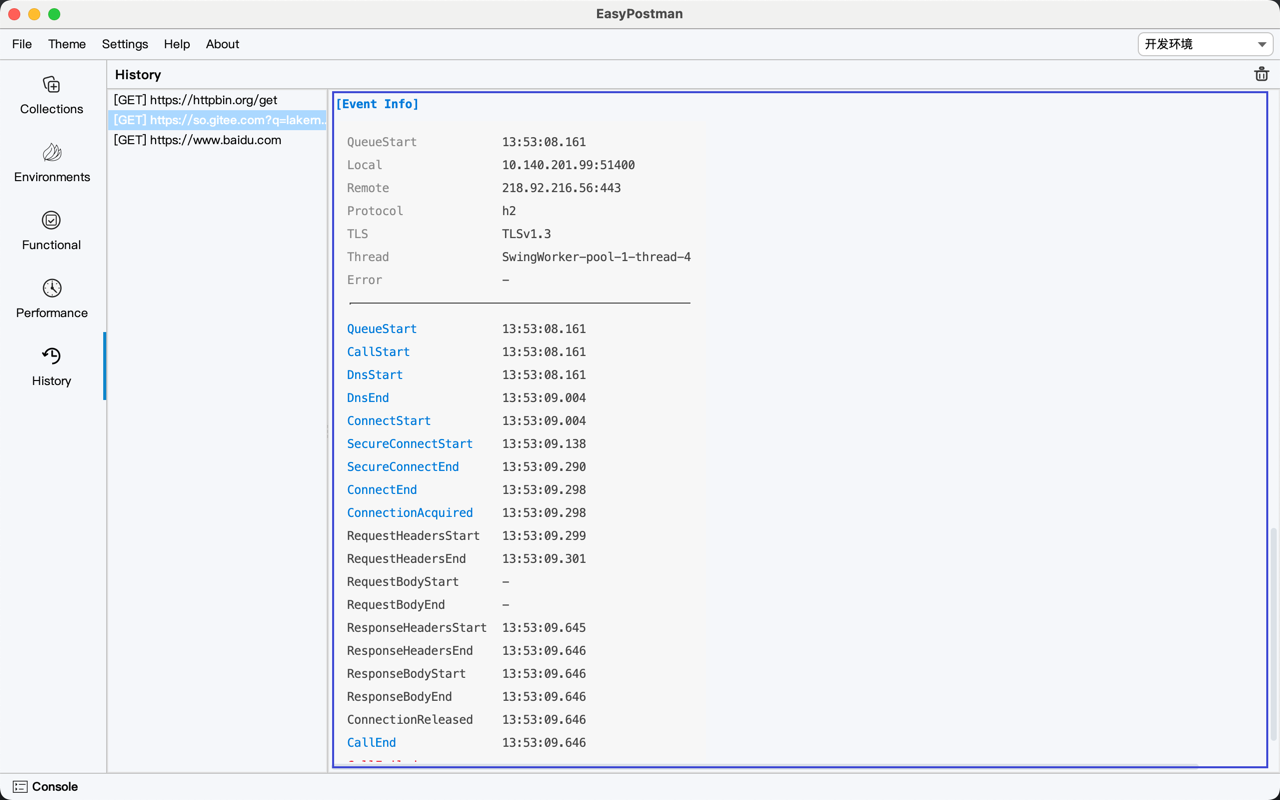Open the Collections sidebar panel
Viewport: 1280px width, 800px height.
[52, 95]
